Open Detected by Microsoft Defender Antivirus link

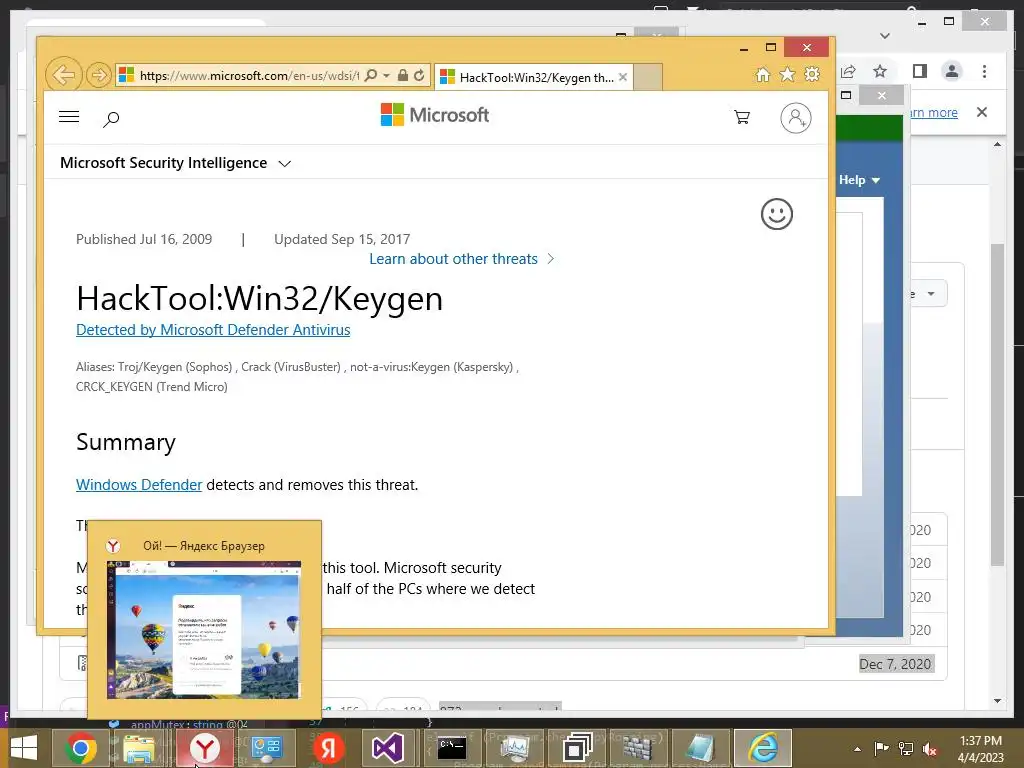click(213, 330)
